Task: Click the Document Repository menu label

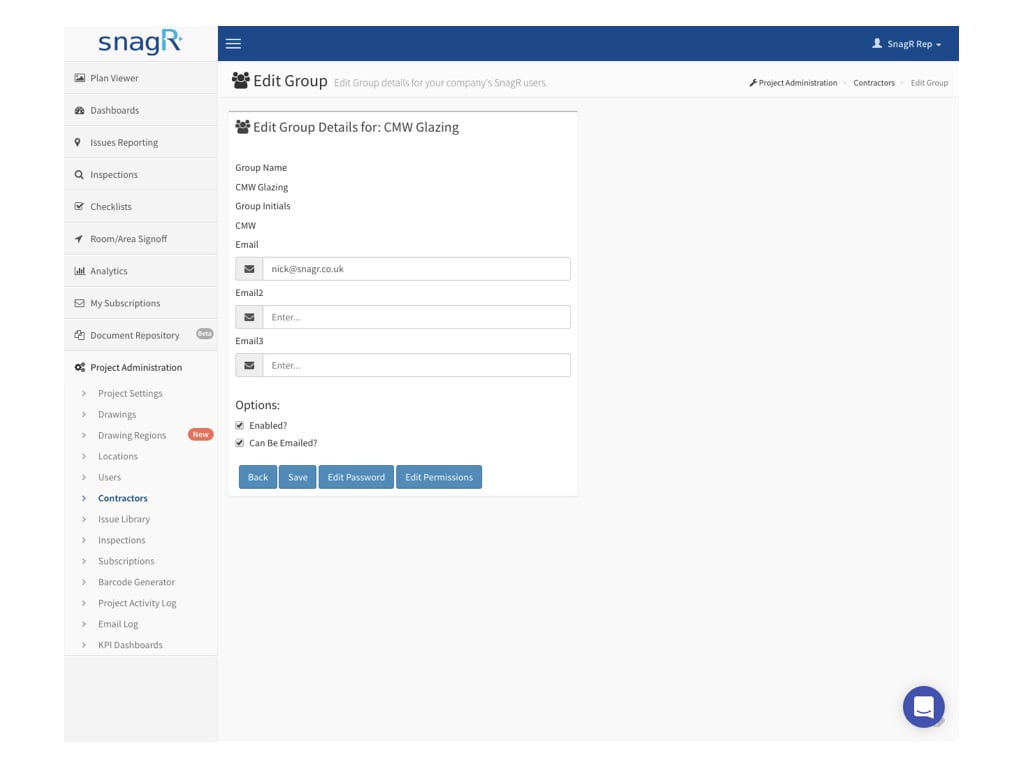Action: point(135,335)
